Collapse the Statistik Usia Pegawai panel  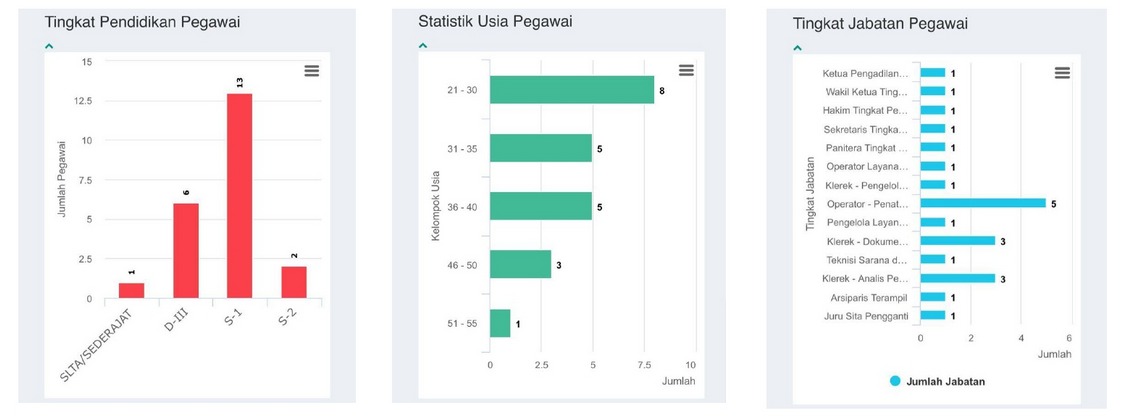click(422, 45)
